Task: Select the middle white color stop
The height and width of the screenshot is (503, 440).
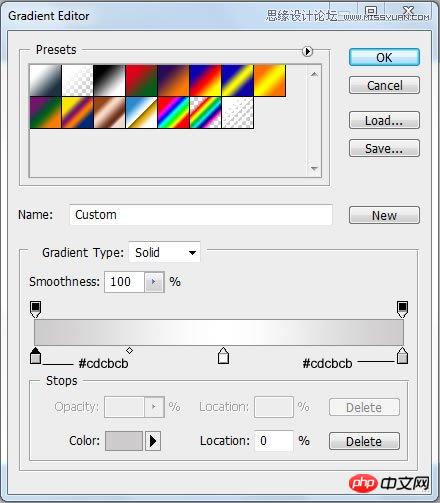Action: coord(223,355)
